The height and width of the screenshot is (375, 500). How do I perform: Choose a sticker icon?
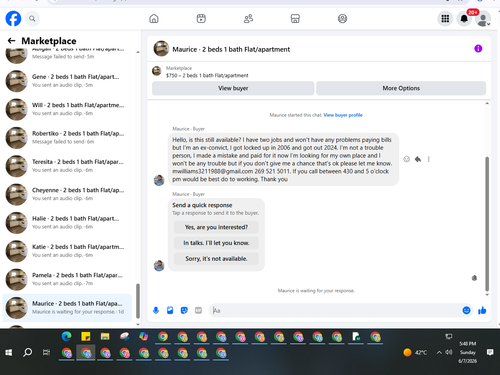[x=184, y=311]
